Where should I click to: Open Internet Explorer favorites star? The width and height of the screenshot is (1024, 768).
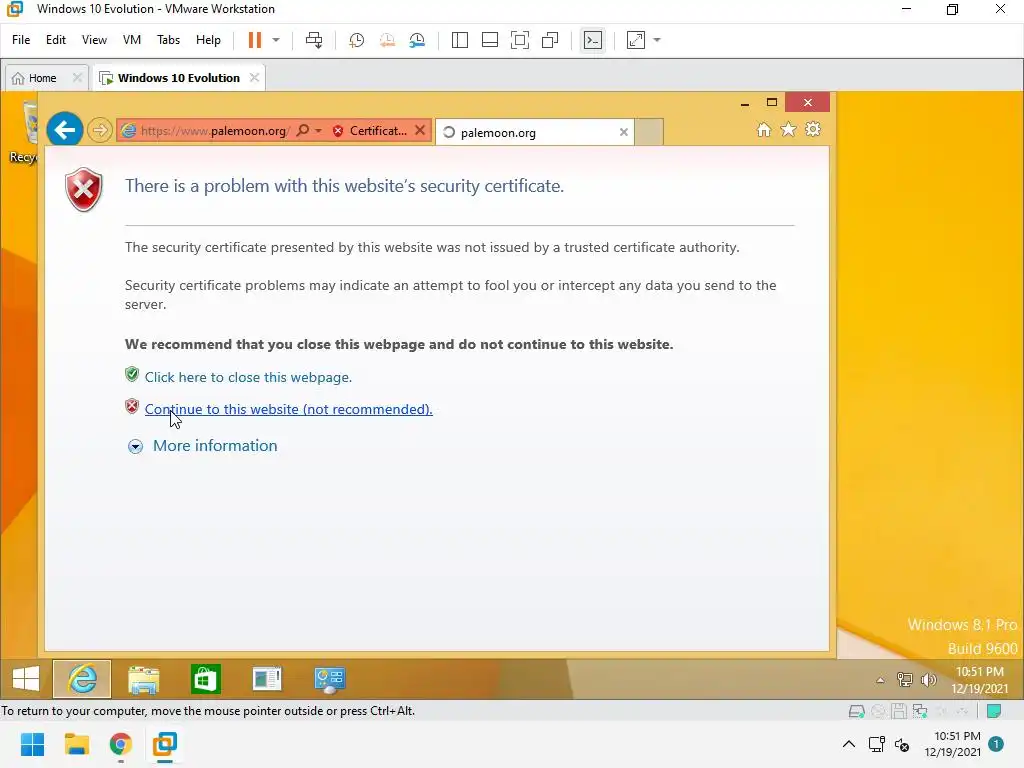pos(788,129)
